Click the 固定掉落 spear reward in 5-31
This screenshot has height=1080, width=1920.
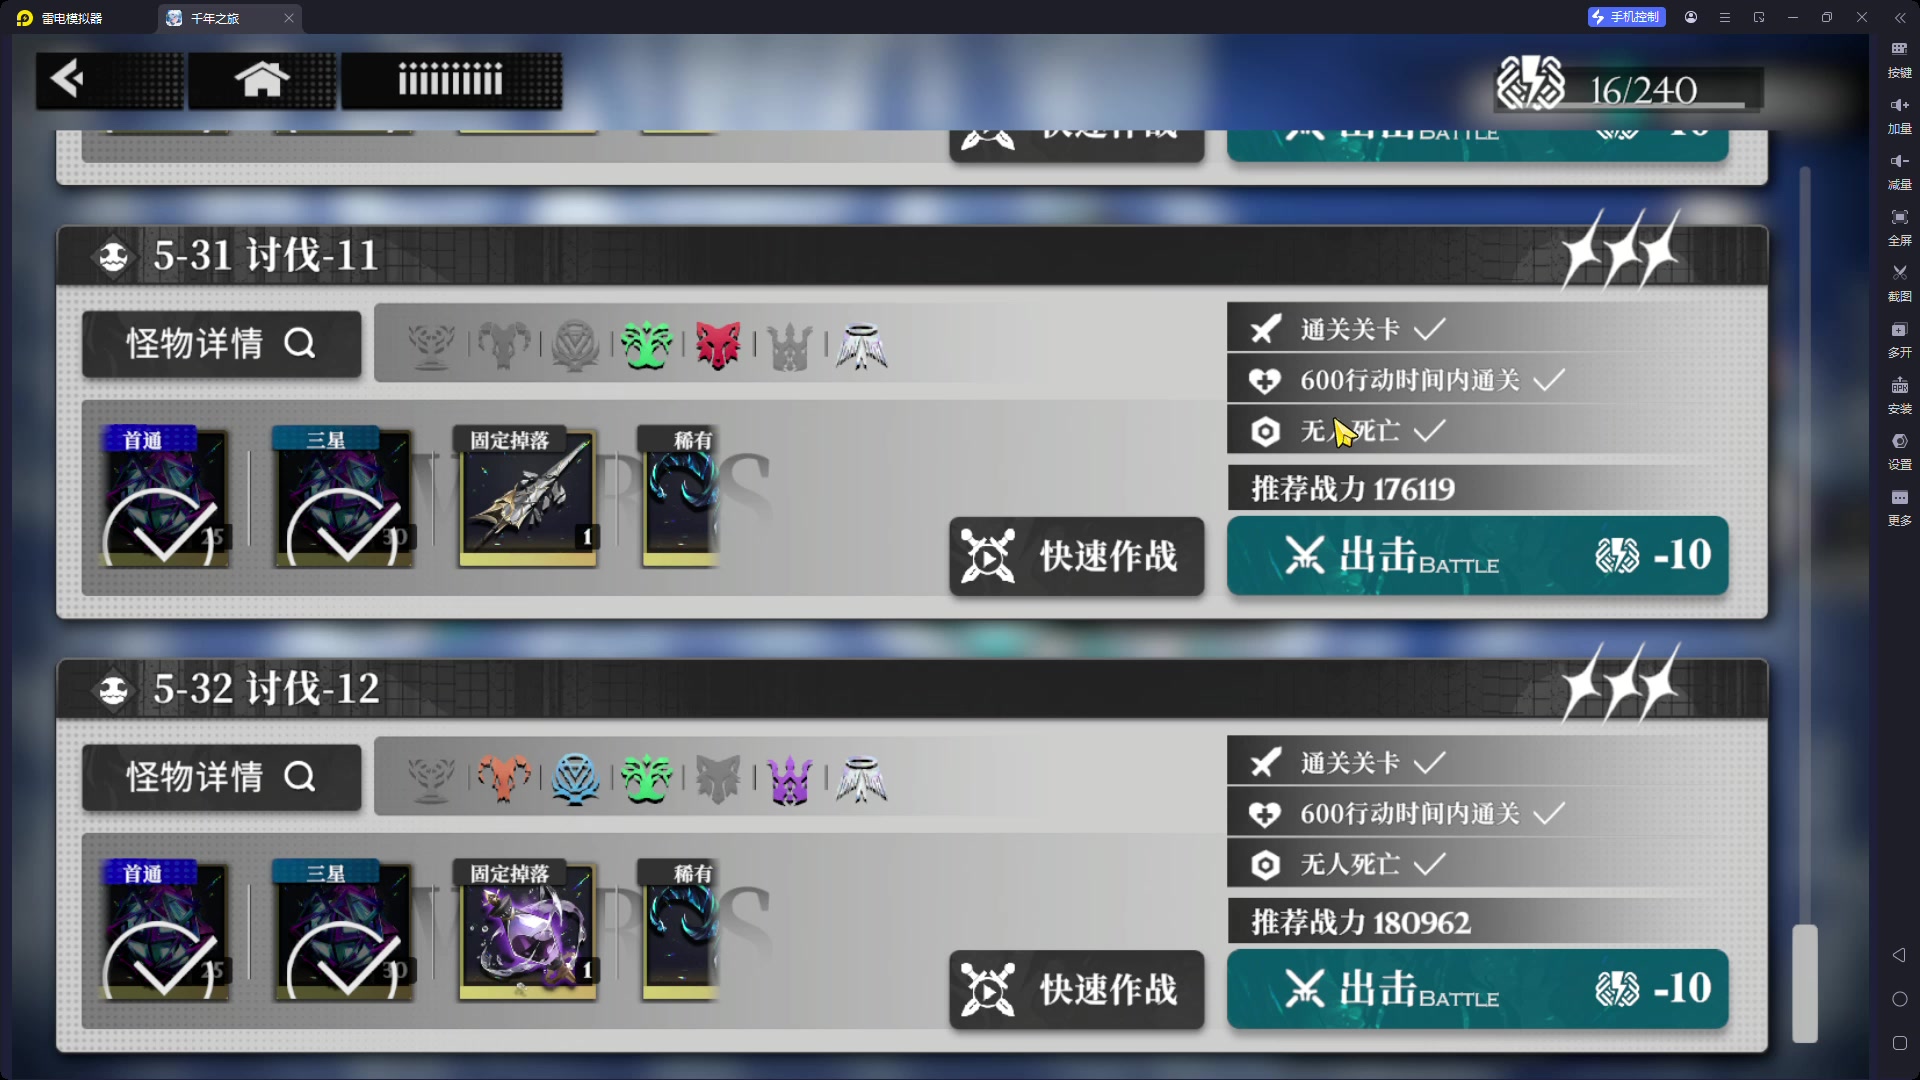tap(528, 498)
